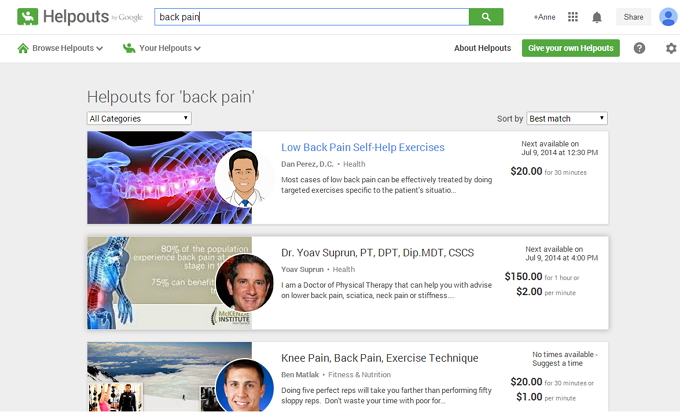This screenshot has width=680, height=412.
Task: Open the help question mark icon
Action: (639, 48)
